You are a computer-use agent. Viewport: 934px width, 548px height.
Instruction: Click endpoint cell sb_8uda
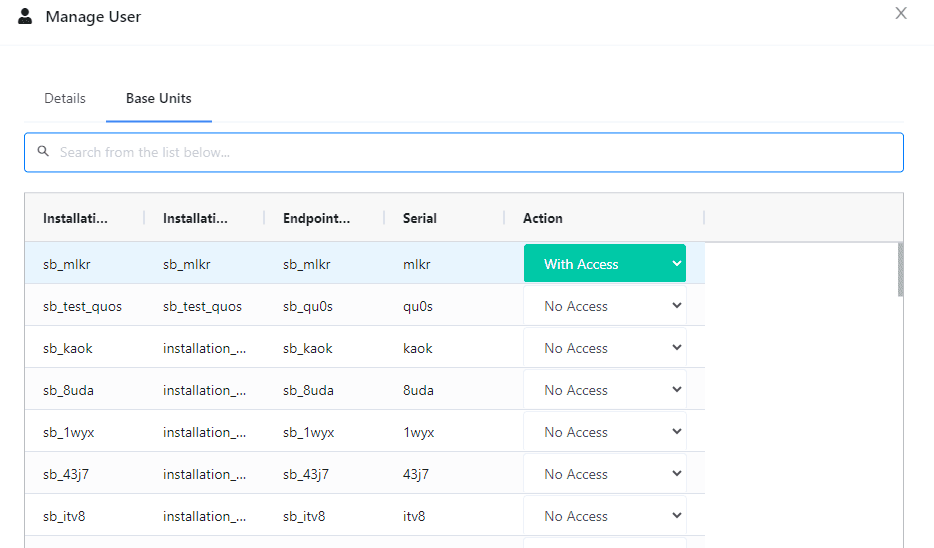click(308, 390)
